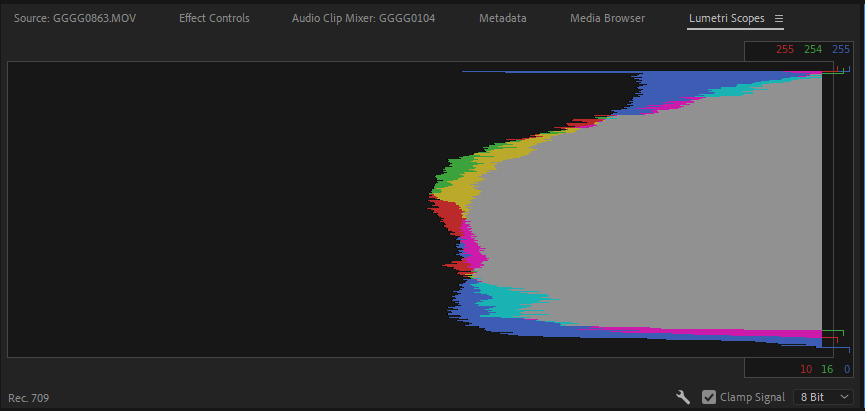Click the blue maximum value 255

point(841,50)
